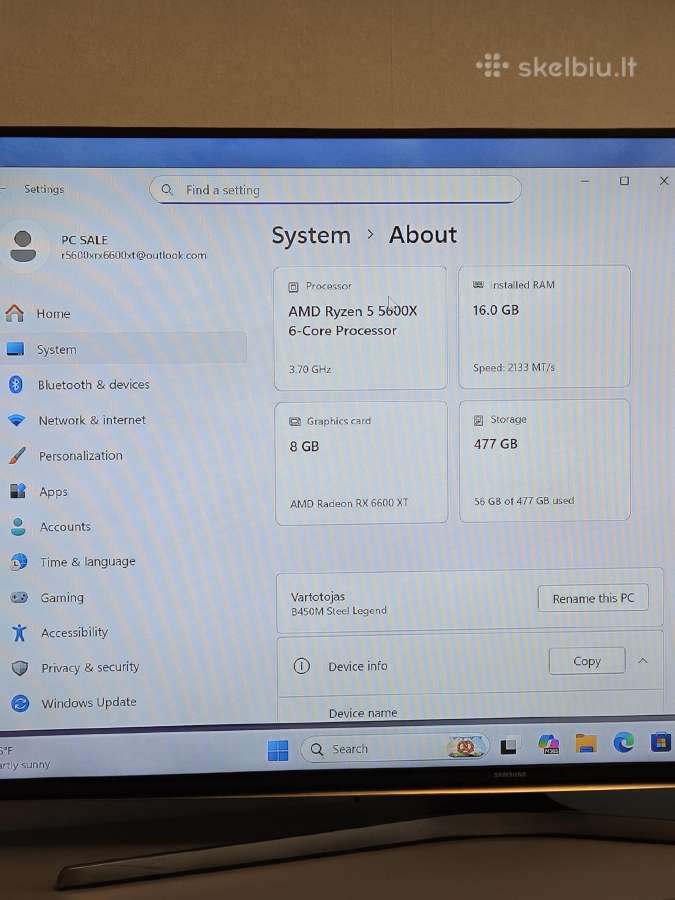Click the Home sidebar house icon
Image resolution: width=675 pixels, height=900 pixels.
pyautogui.click(x=15, y=313)
